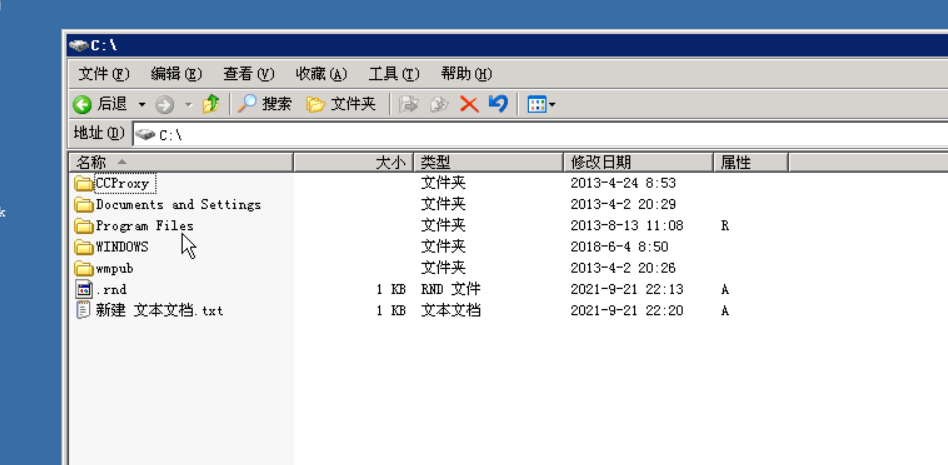The width and height of the screenshot is (948, 465).
Task: Click the green Back arrow icon
Action: point(82,105)
